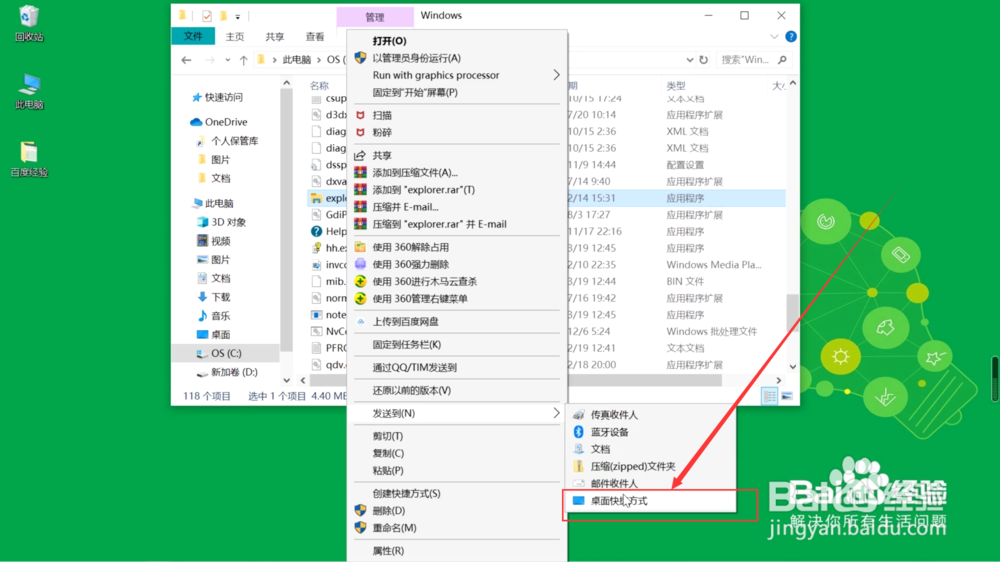Select 蓝牙设备 in Send to submenu
Image resolution: width=1000 pixels, height=562 pixels.
(651, 432)
